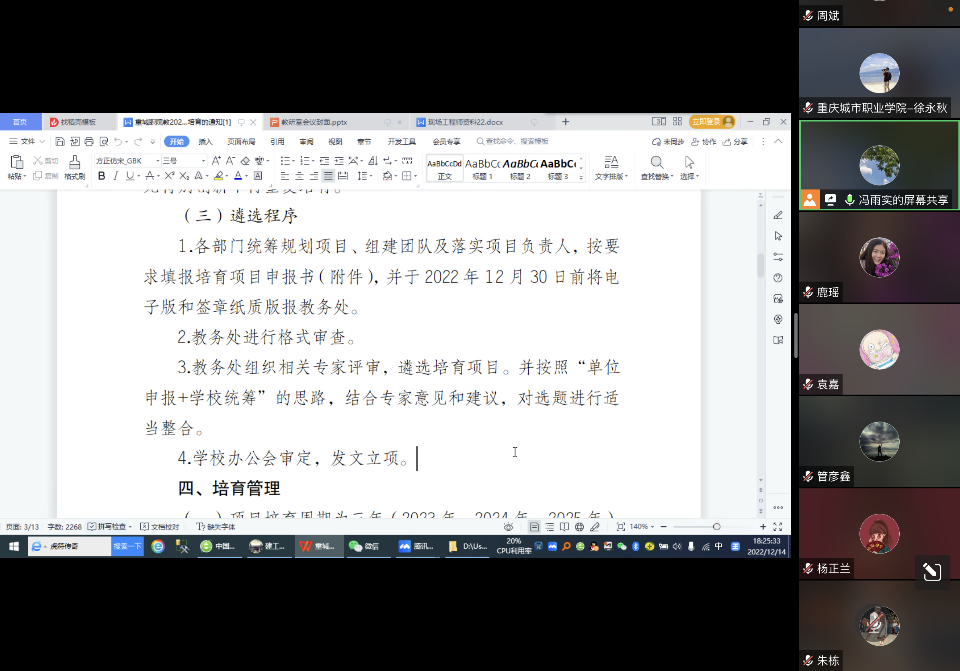
Task: Expand the font color dropdown arrow
Action: coord(246,175)
